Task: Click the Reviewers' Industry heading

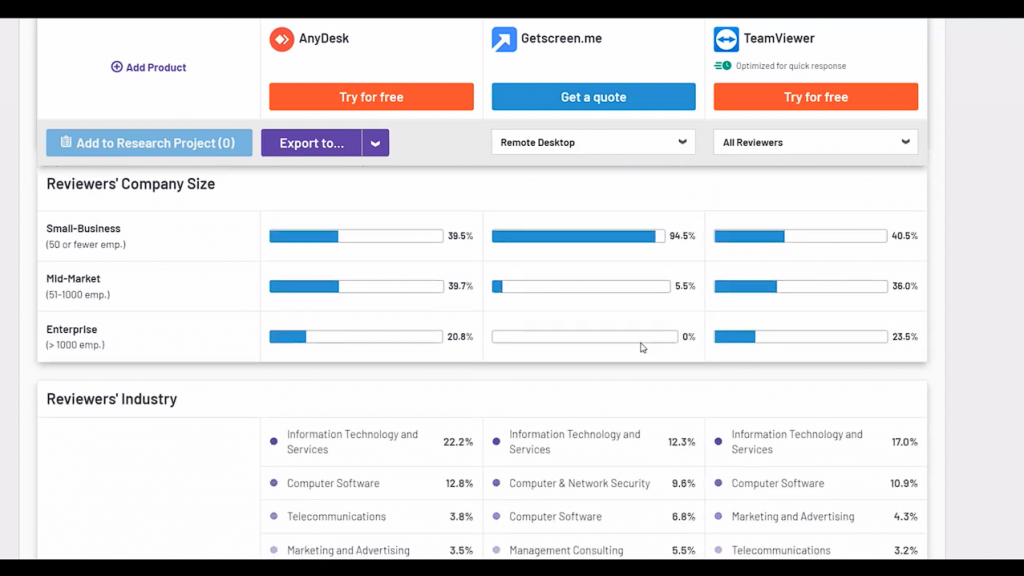Action: 112,398
